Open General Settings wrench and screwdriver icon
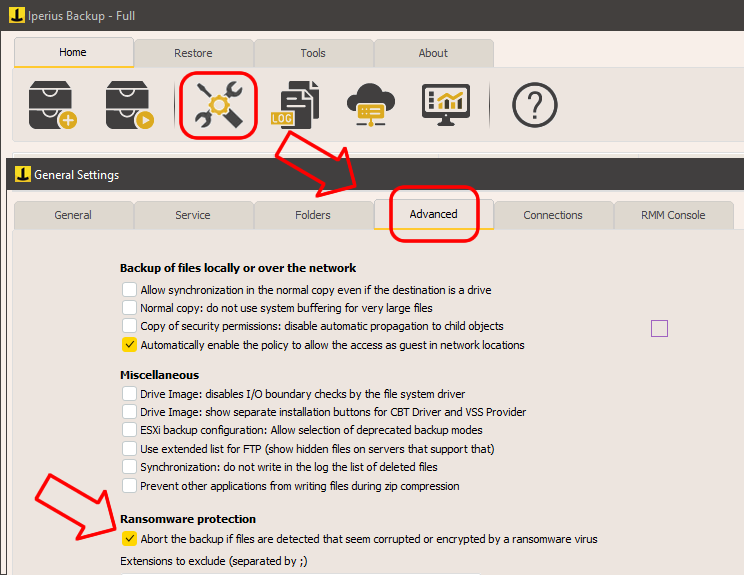Image resolution: width=744 pixels, height=575 pixels. coord(219,105)
